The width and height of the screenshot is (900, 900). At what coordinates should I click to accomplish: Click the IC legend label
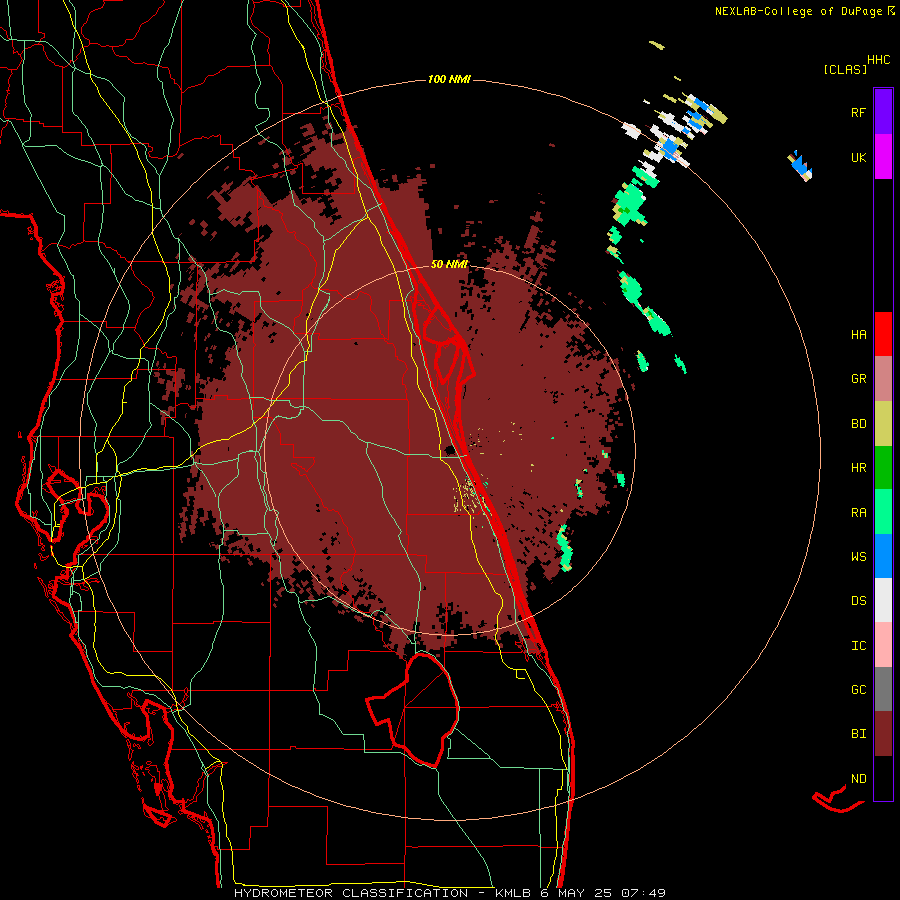click(x=858, y=646)
